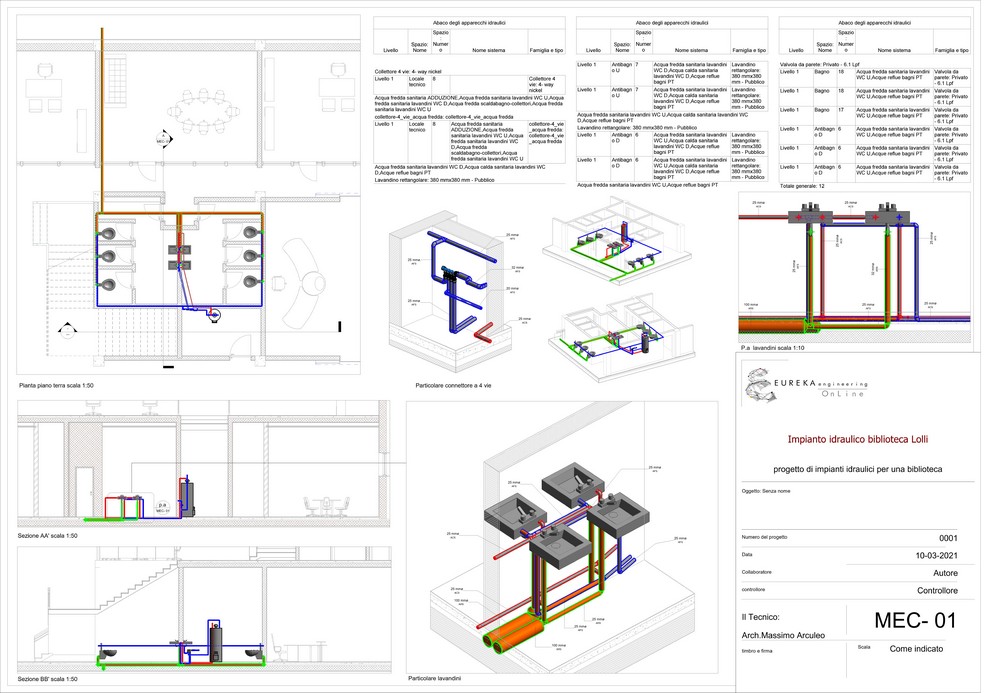Screen dimensions: 1000x693
Task: Select the title 'Impianto idraulico biblioteca Lolli'
Action: 857,439
